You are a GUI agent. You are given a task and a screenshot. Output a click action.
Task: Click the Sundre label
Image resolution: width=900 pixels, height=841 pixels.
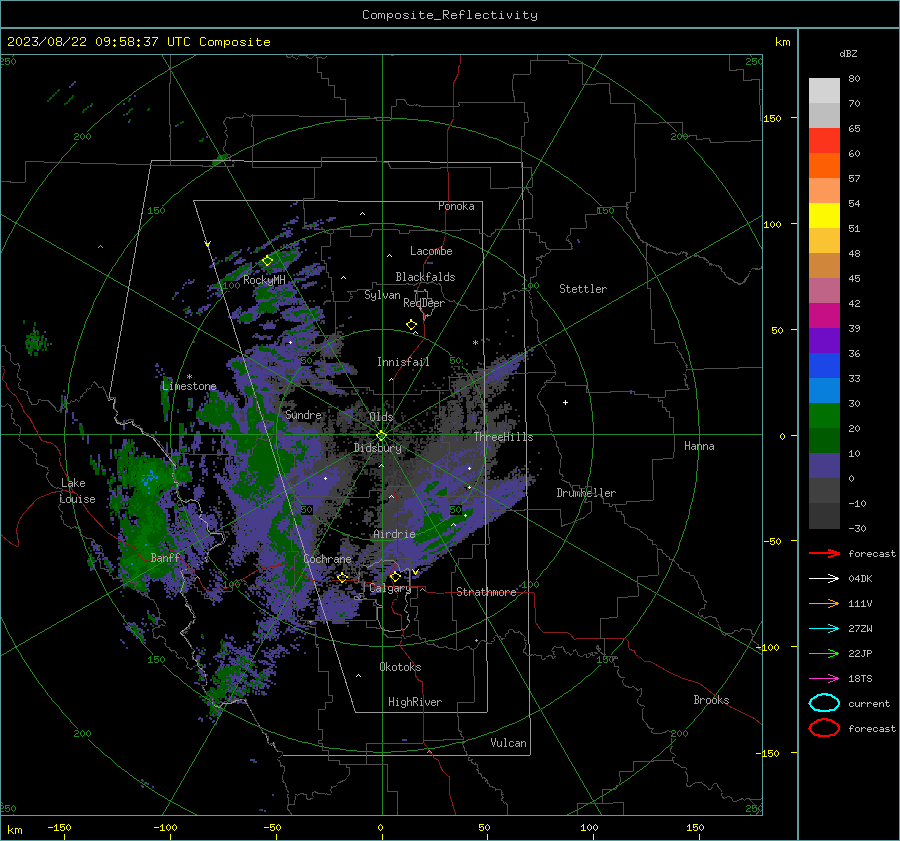tap(303, 414)
